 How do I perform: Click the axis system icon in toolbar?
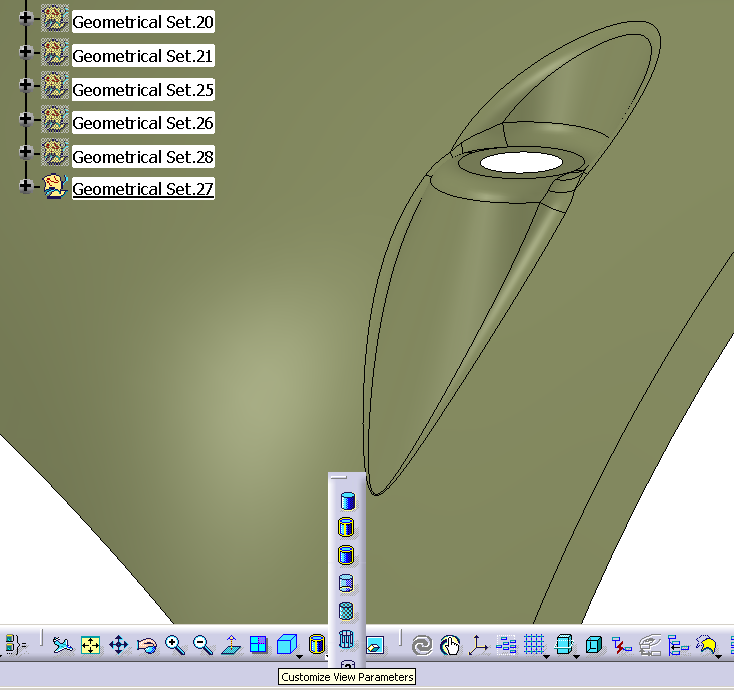pyautogui.click(x=478, y=645)
